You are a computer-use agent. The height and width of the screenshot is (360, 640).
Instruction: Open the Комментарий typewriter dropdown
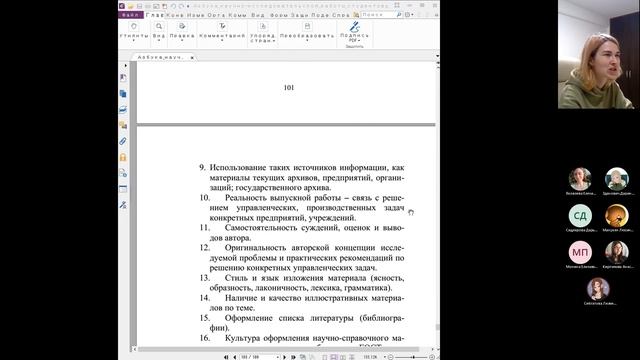click(x=222, y=32)
